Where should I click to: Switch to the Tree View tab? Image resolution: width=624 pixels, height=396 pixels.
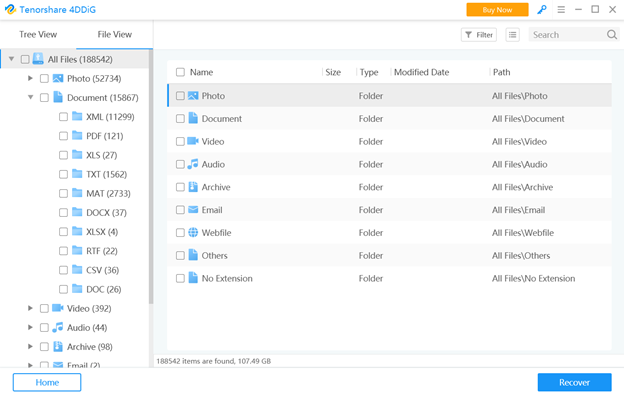38,34
